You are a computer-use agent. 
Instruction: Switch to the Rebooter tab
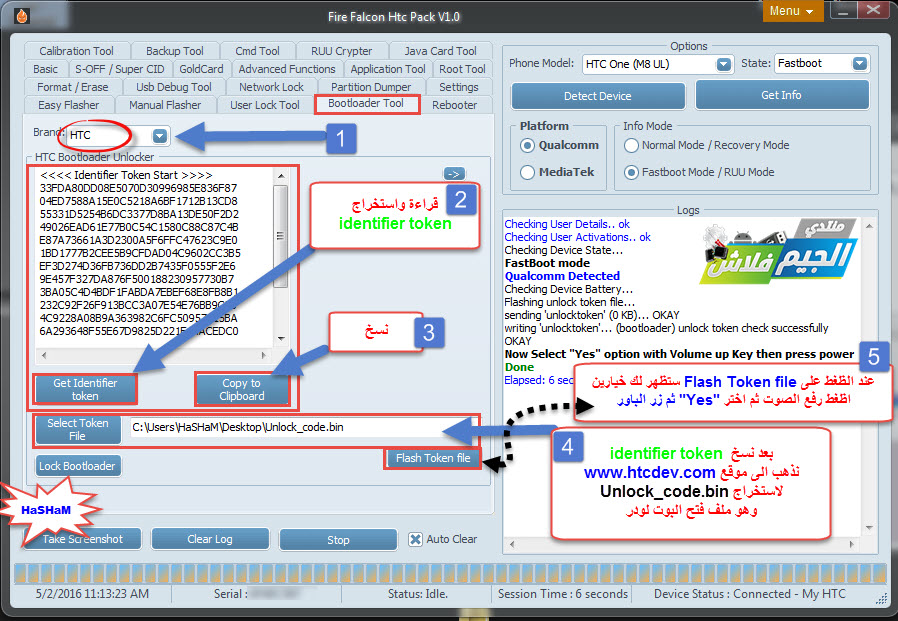click(x=454, y=105)
